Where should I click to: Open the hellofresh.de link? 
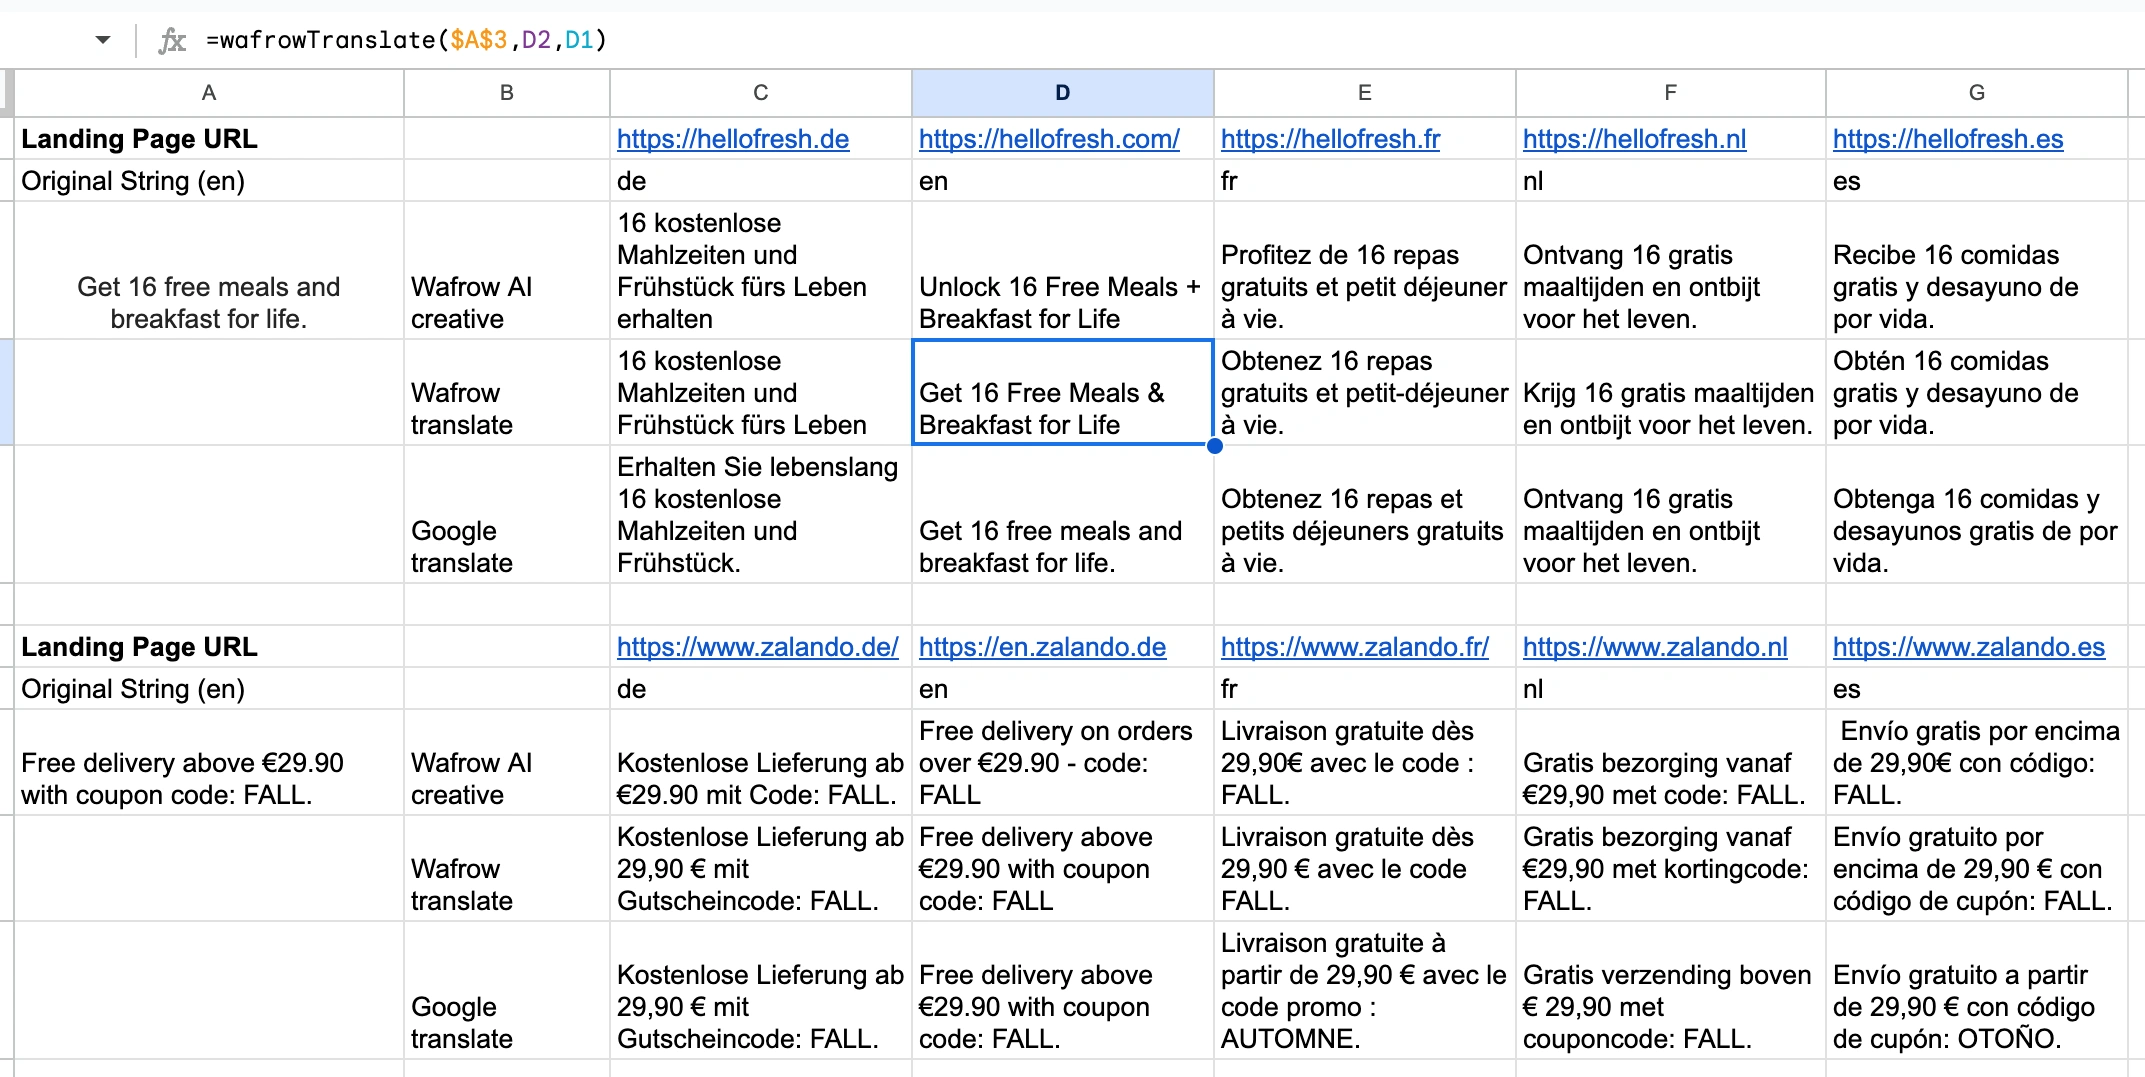click(733, 139)
